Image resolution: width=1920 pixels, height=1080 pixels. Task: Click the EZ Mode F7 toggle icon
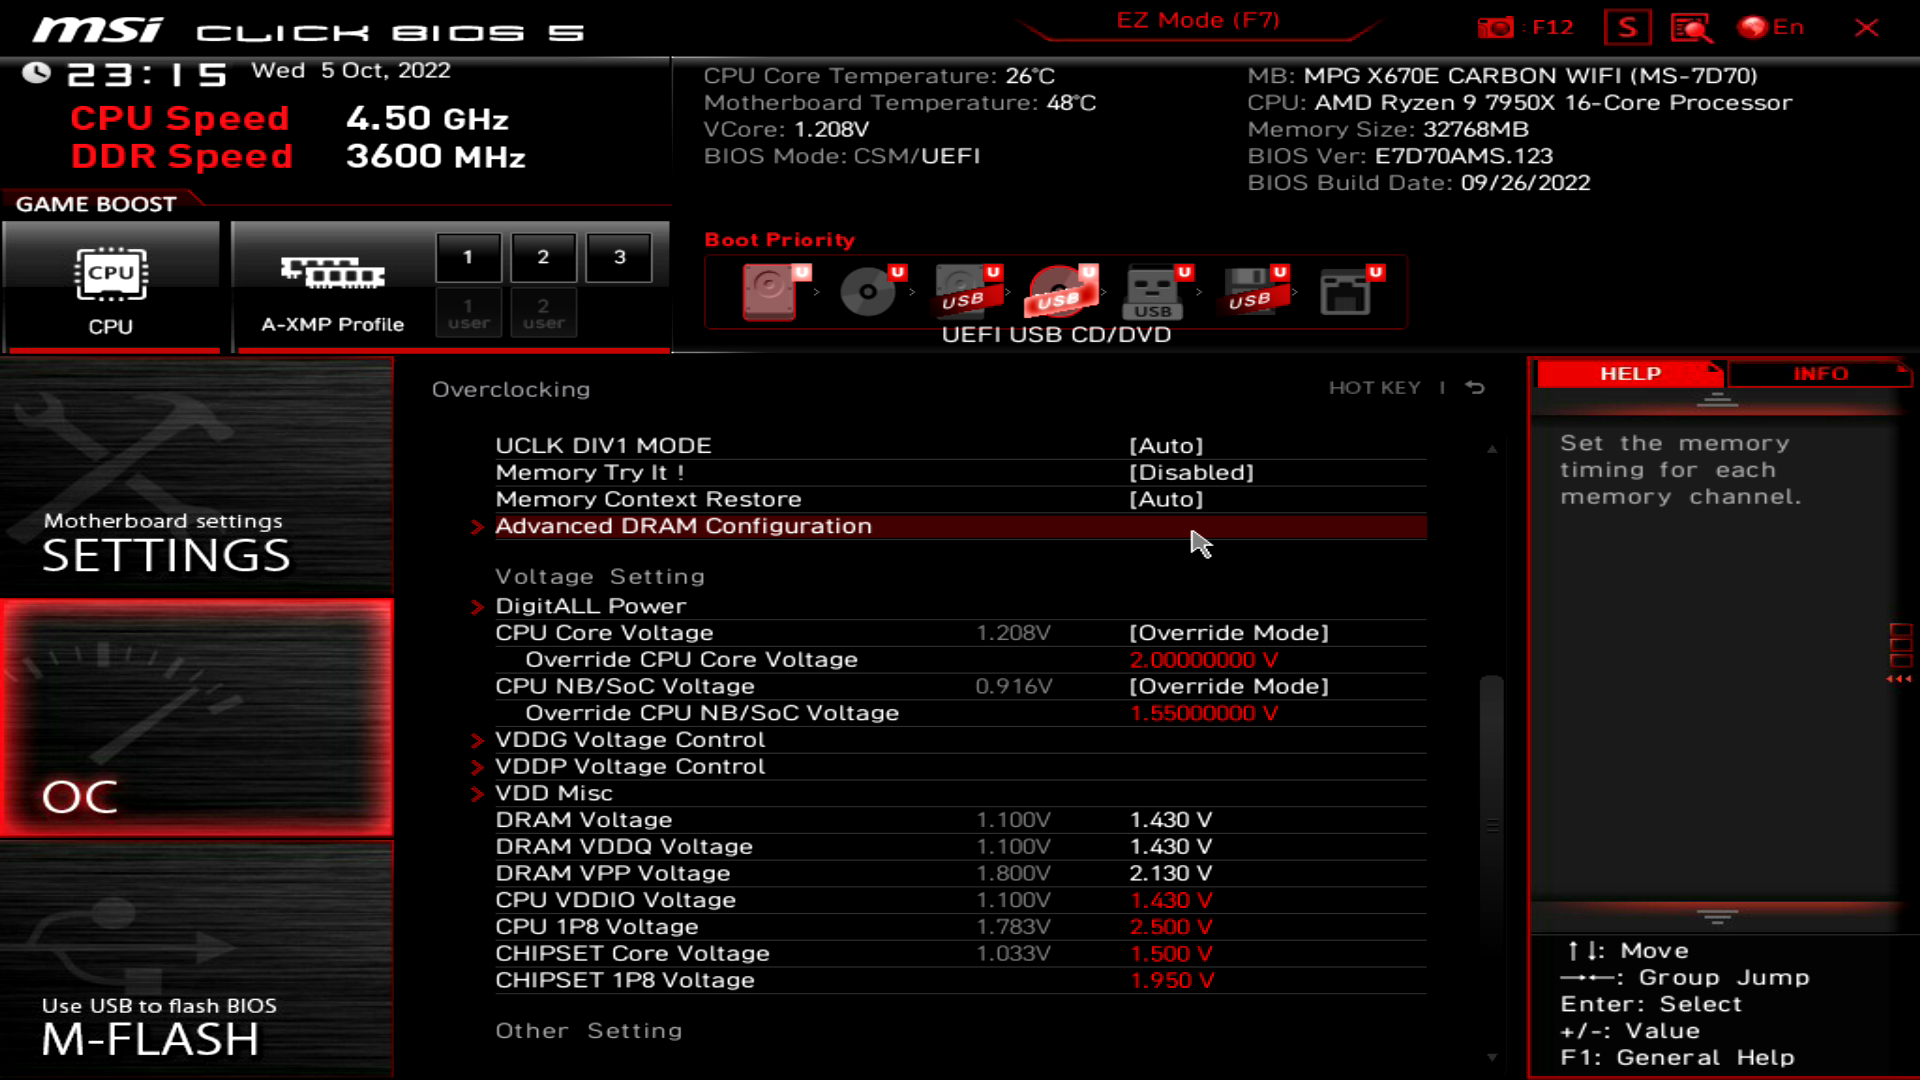[x=1197, y=20]
